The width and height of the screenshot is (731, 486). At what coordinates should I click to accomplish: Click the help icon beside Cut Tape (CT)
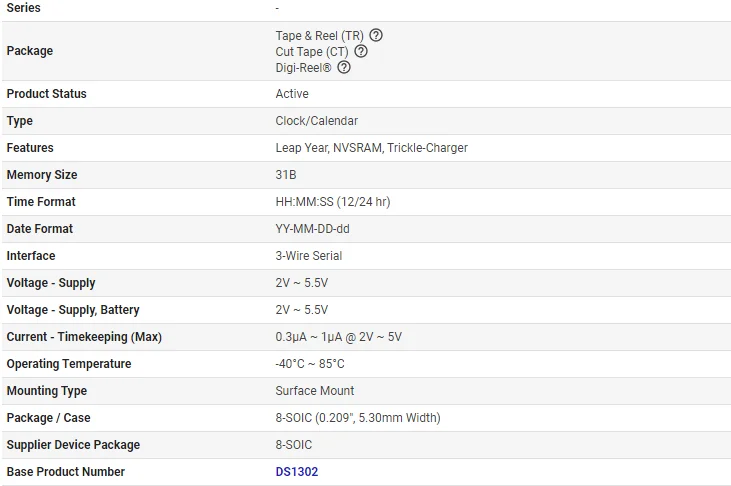361,51
